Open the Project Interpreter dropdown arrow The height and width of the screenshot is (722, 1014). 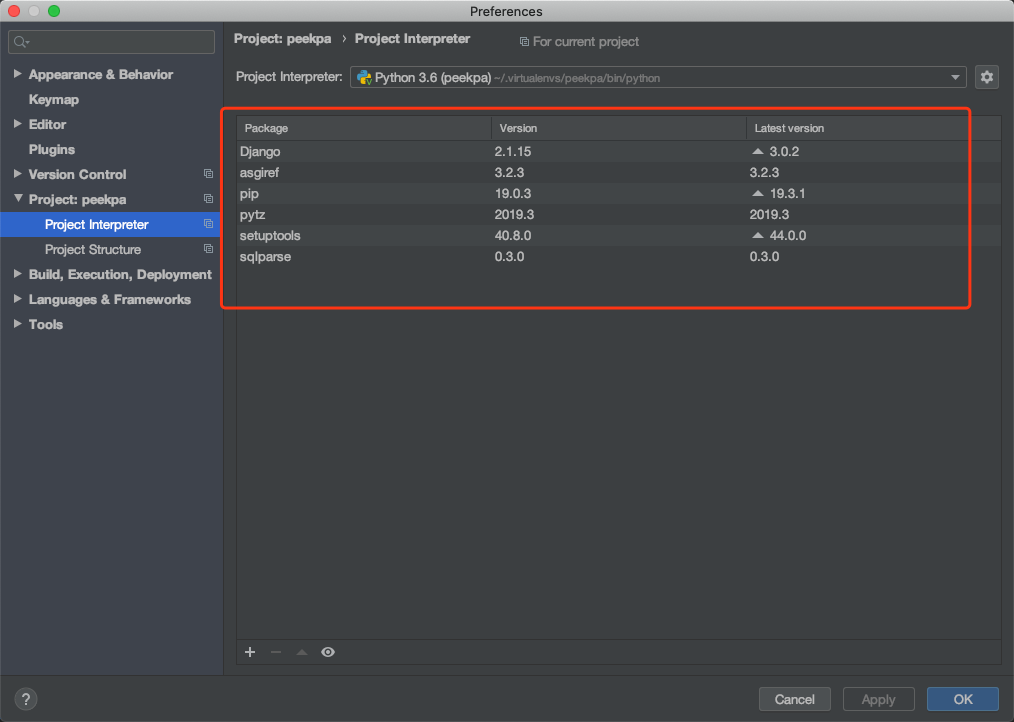click(x=955, y=78)
